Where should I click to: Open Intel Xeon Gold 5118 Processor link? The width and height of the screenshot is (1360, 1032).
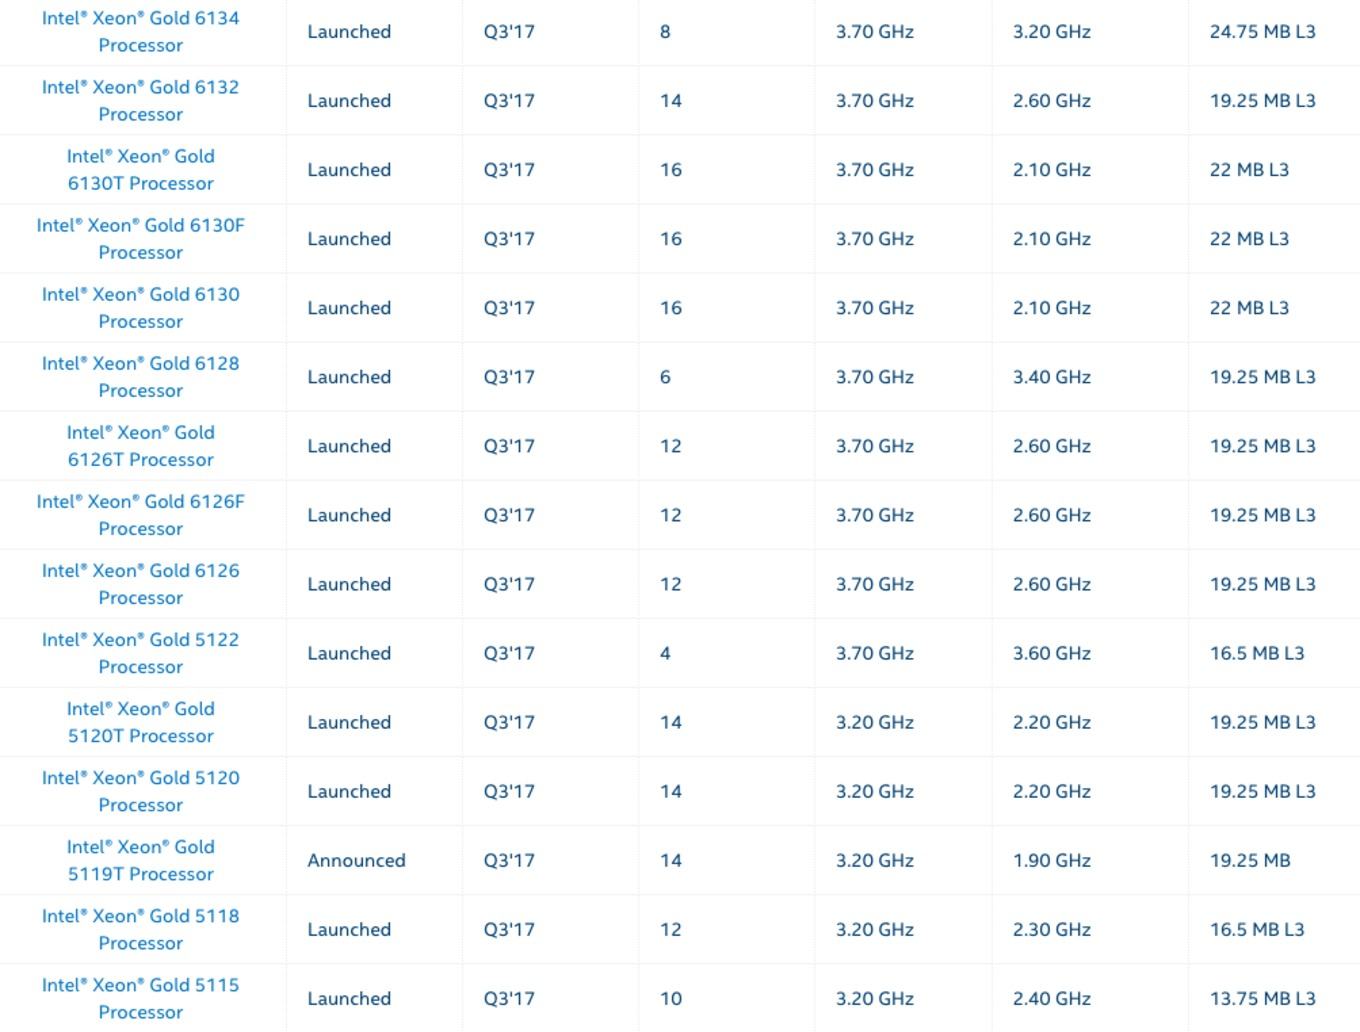point(141,929)
